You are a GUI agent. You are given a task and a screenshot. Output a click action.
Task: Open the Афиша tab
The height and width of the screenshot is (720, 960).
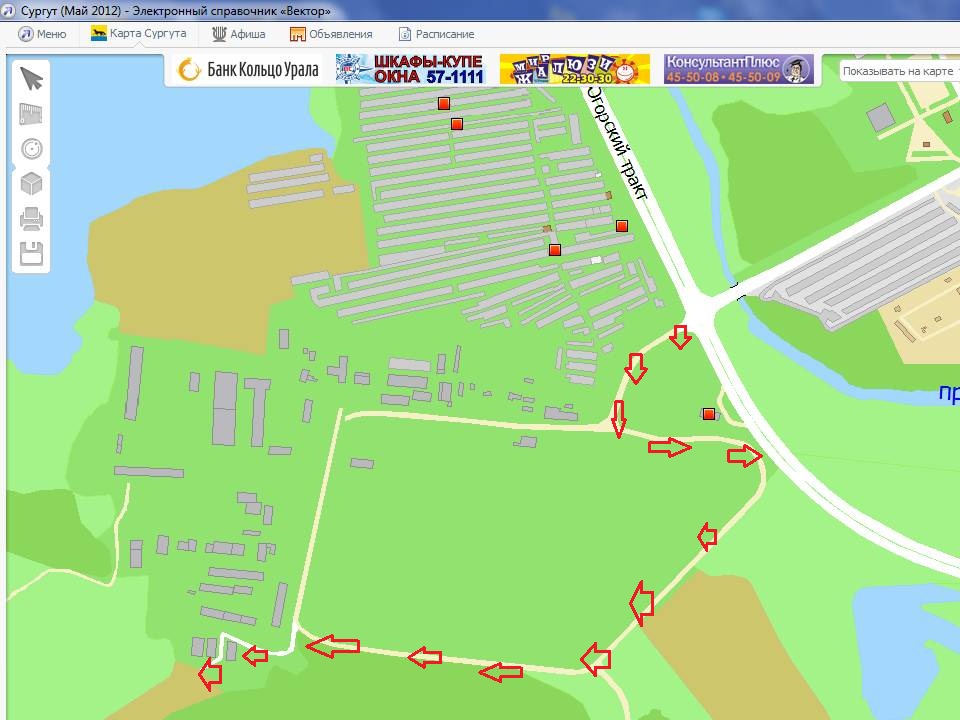pos(239,34)
